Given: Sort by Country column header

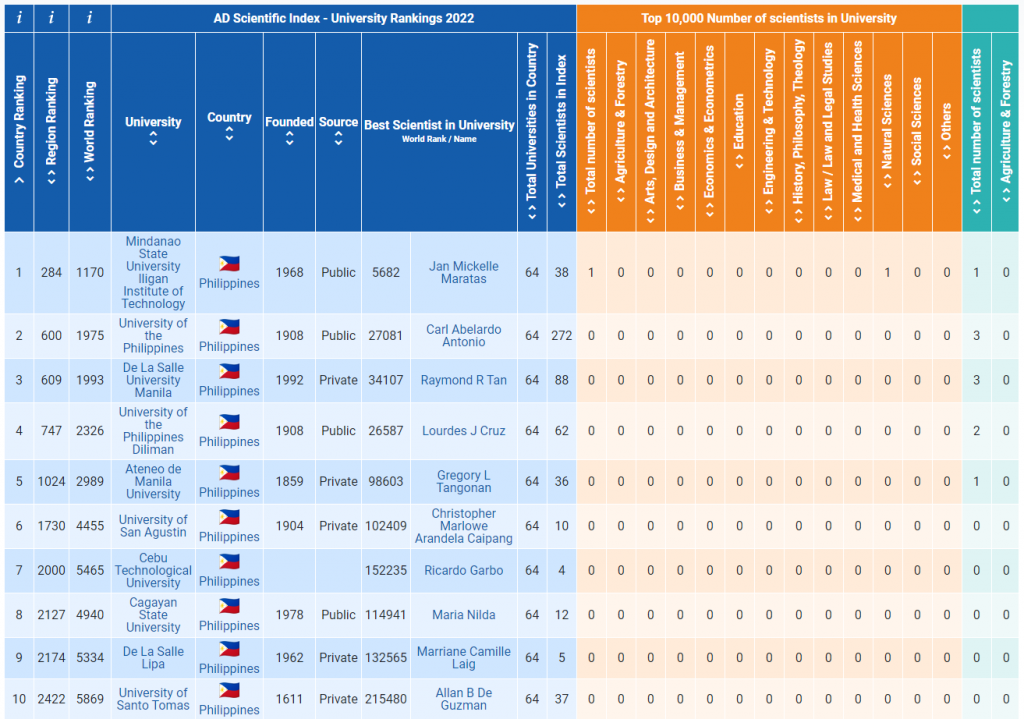Looking at the screenshot, I should (229, 134).
